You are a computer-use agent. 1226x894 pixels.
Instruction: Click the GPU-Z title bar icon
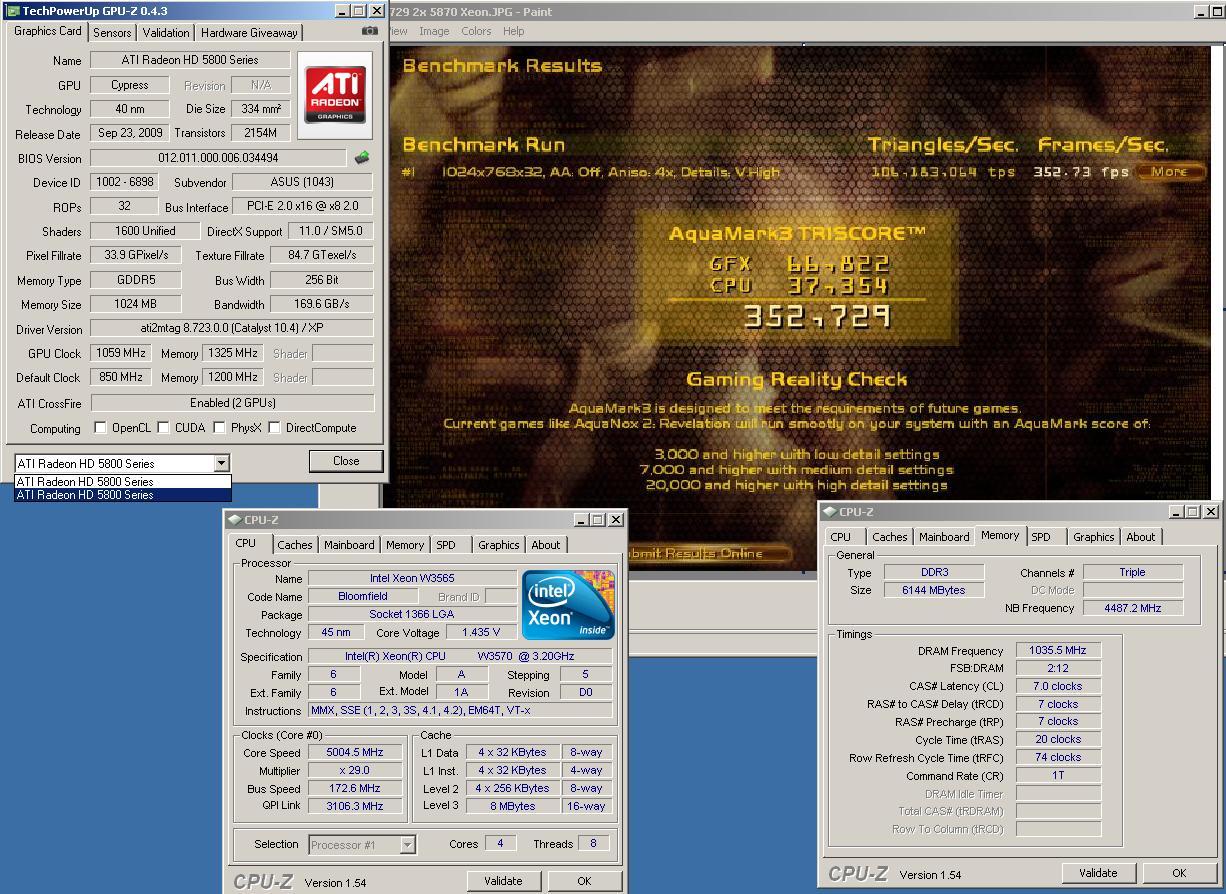tap(13, 11)
